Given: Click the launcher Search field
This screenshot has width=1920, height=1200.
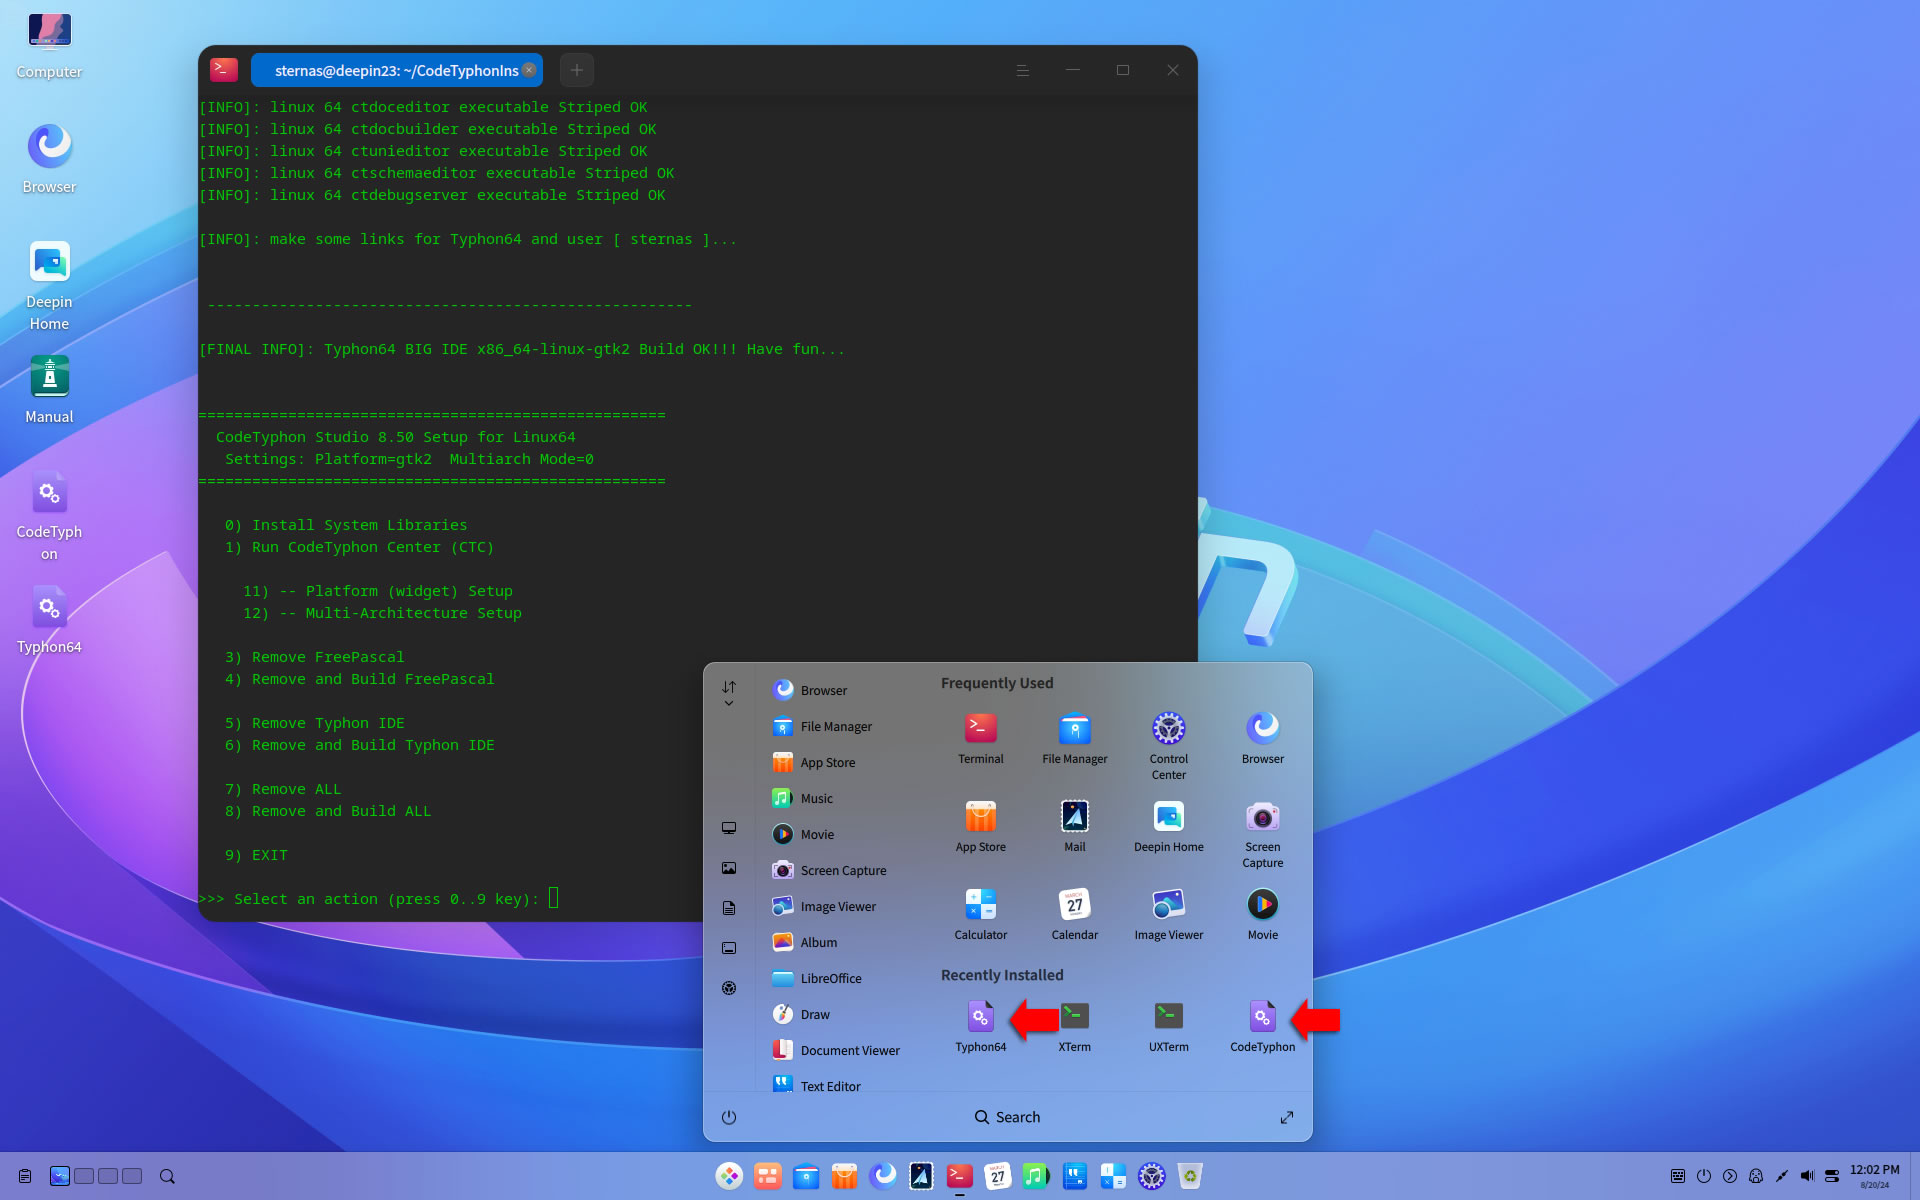Looking at the screenshot, I should click(x=1007, y=1117).
